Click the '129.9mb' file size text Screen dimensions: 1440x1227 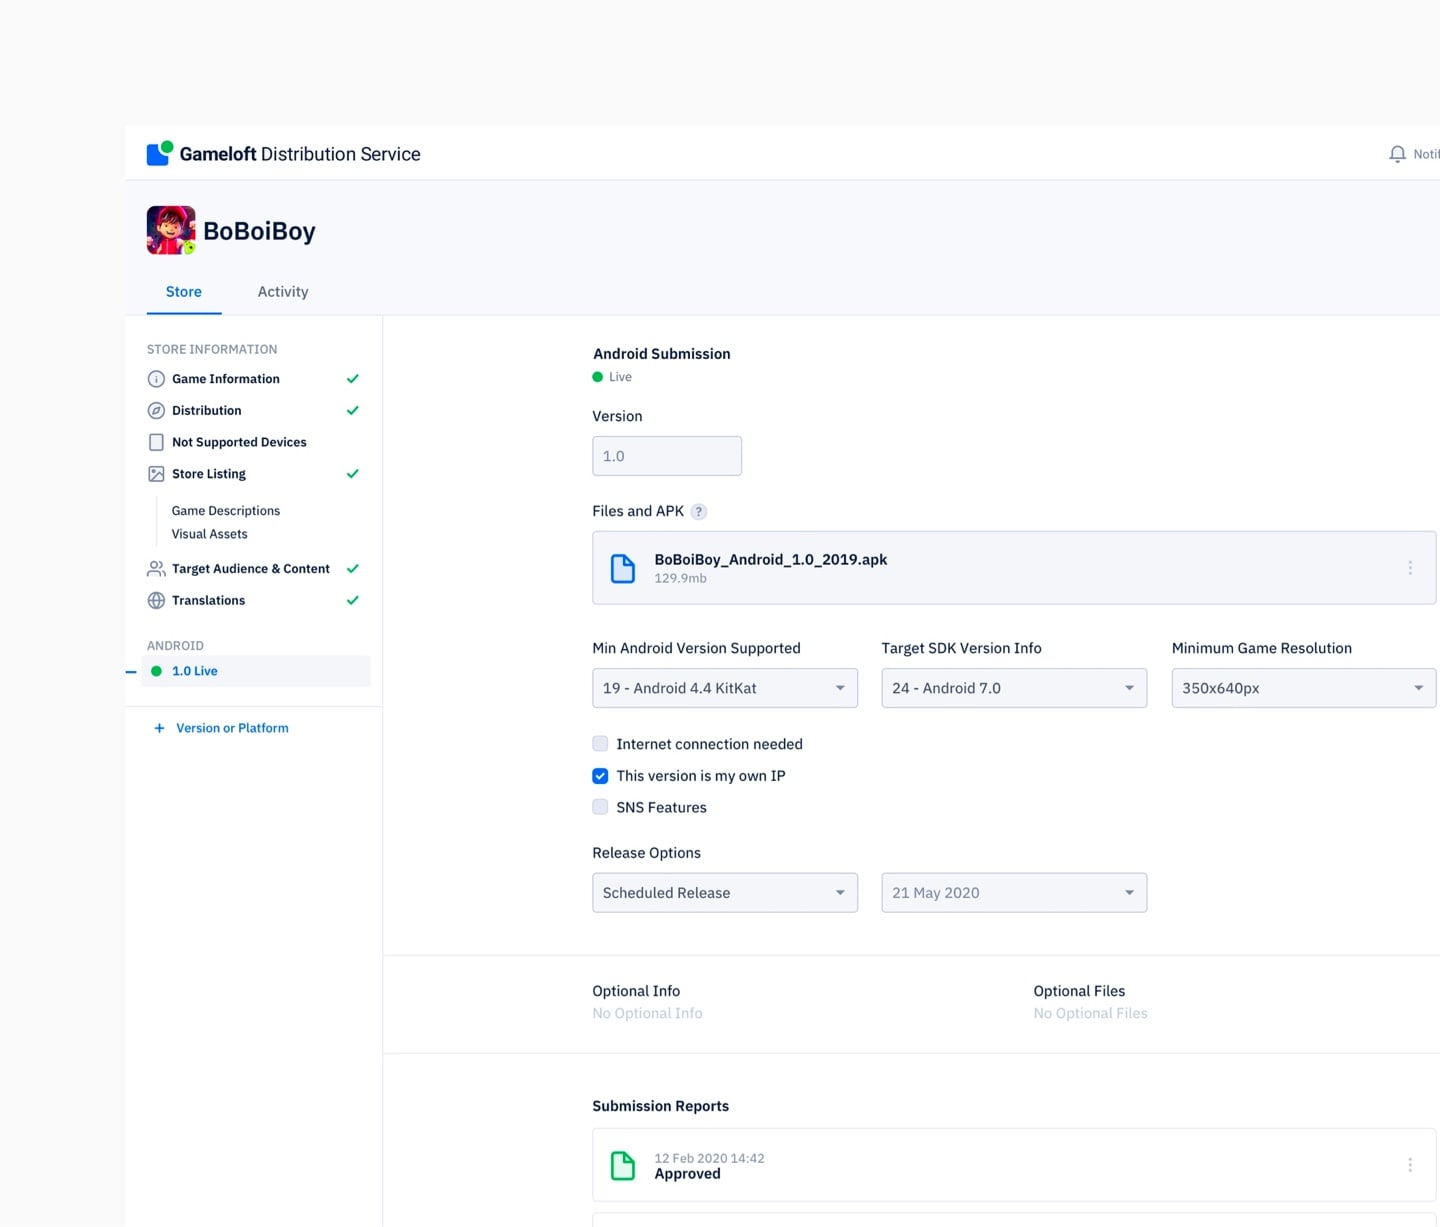coord(680,579)
